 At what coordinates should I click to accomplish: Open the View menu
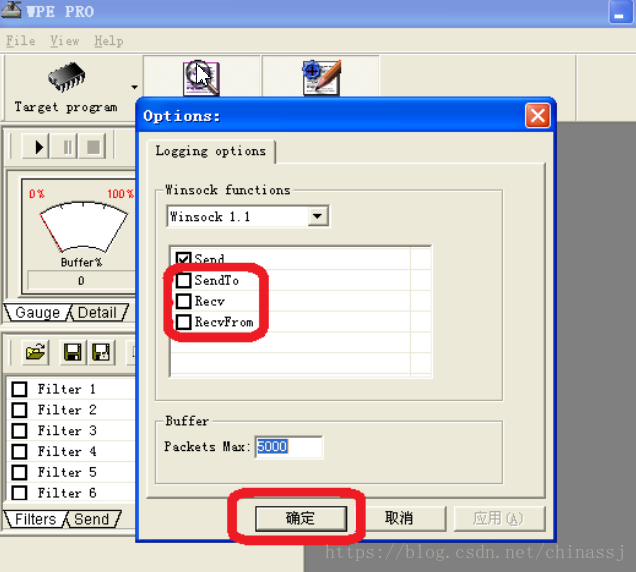click(64, 41)
